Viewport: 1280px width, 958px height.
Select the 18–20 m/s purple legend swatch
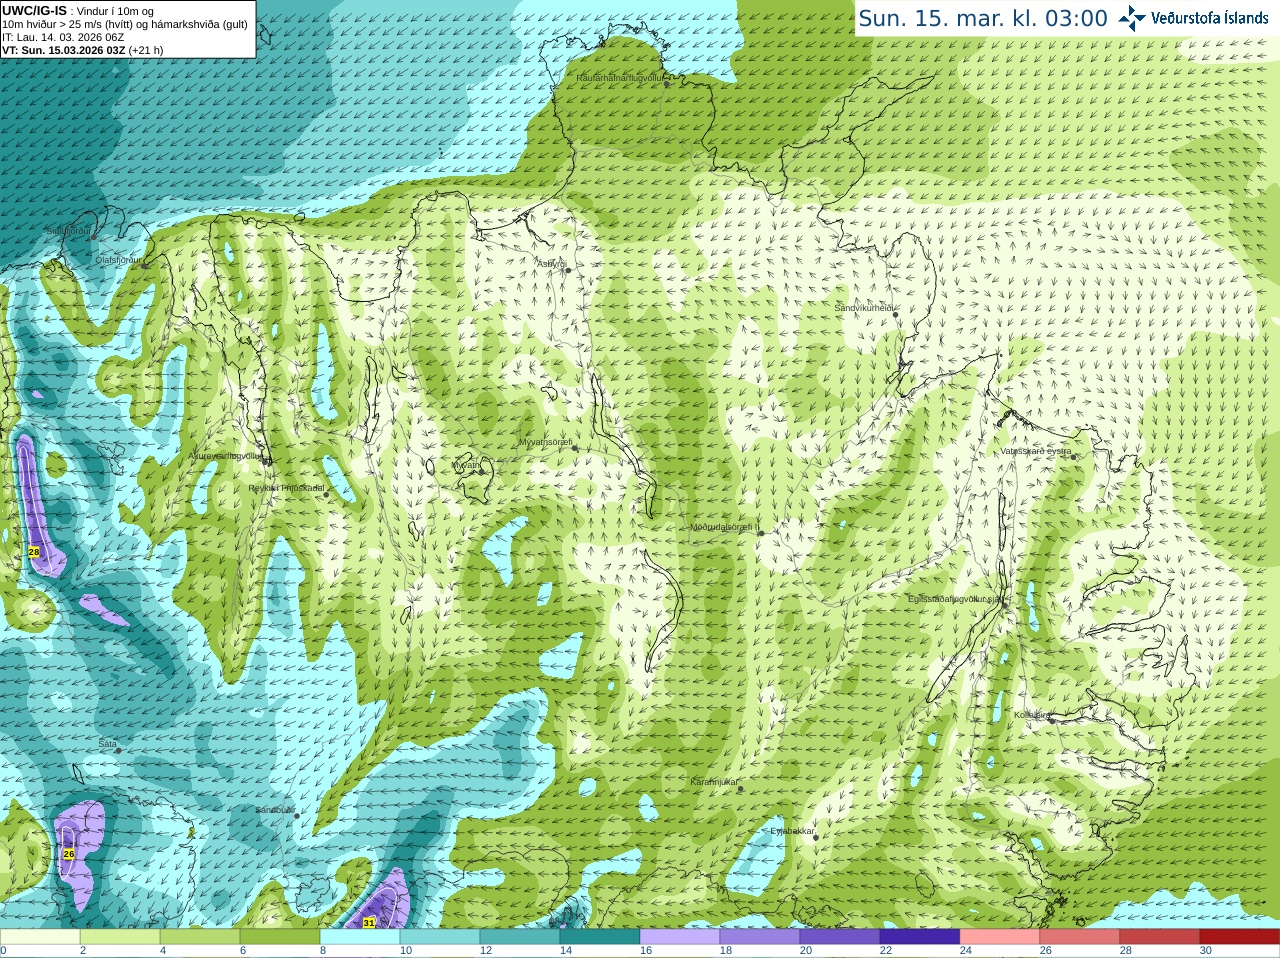(760, 937)
